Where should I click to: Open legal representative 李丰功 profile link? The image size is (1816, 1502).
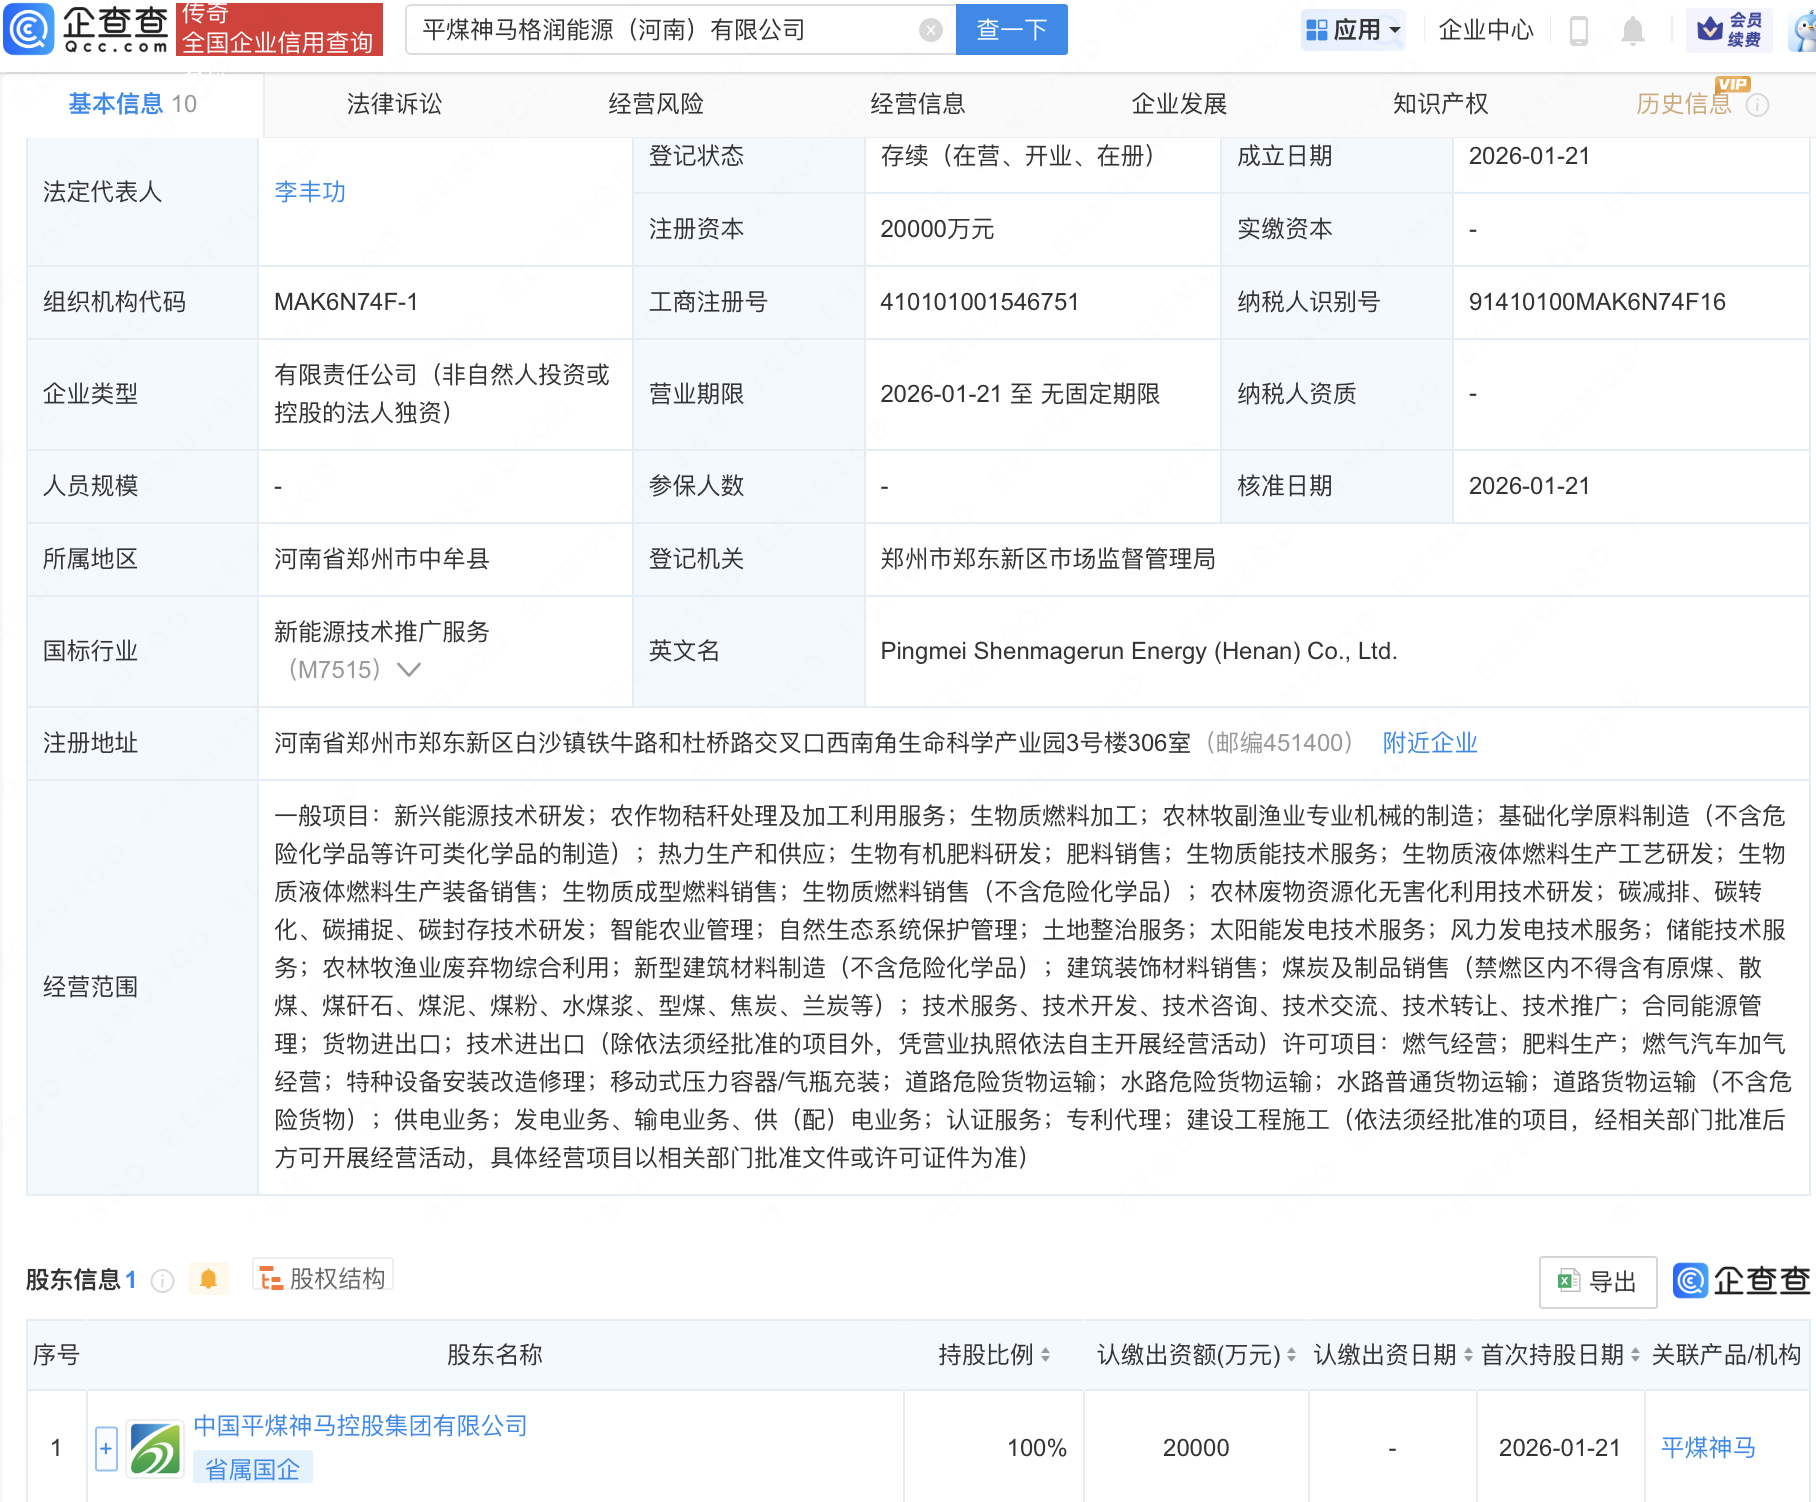pos(308,192)
